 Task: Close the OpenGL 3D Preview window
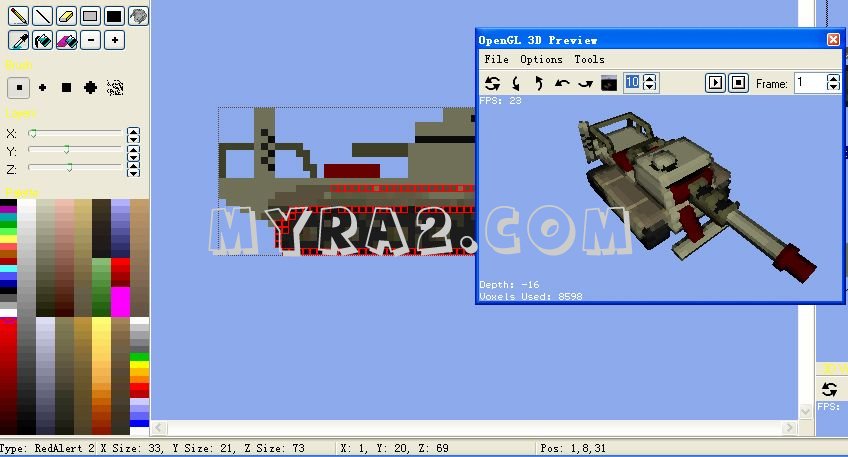(x=833, y=39)
